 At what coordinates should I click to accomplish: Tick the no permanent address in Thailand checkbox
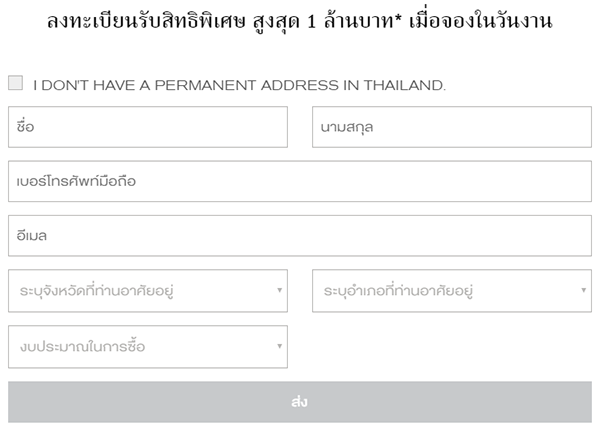coord(15,84)
